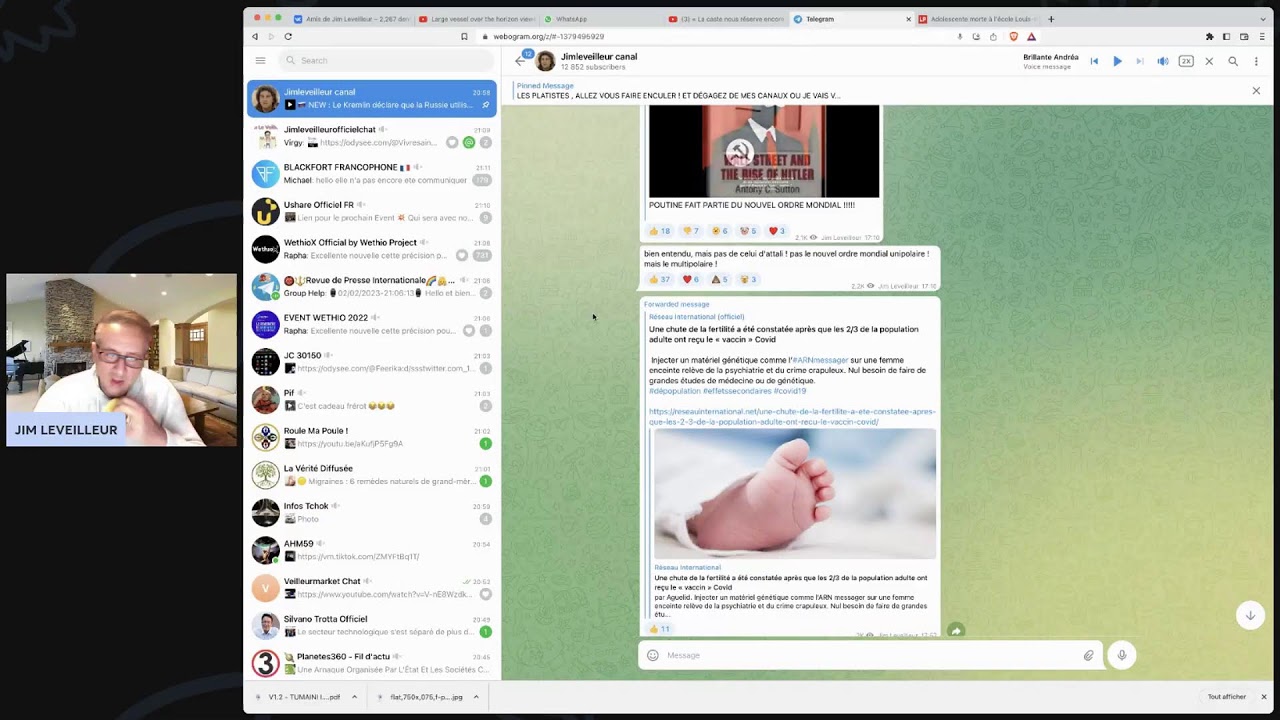Open the Brave Shields icon
This screenshot has width=1280, height=720.
tap(1013, 36)
